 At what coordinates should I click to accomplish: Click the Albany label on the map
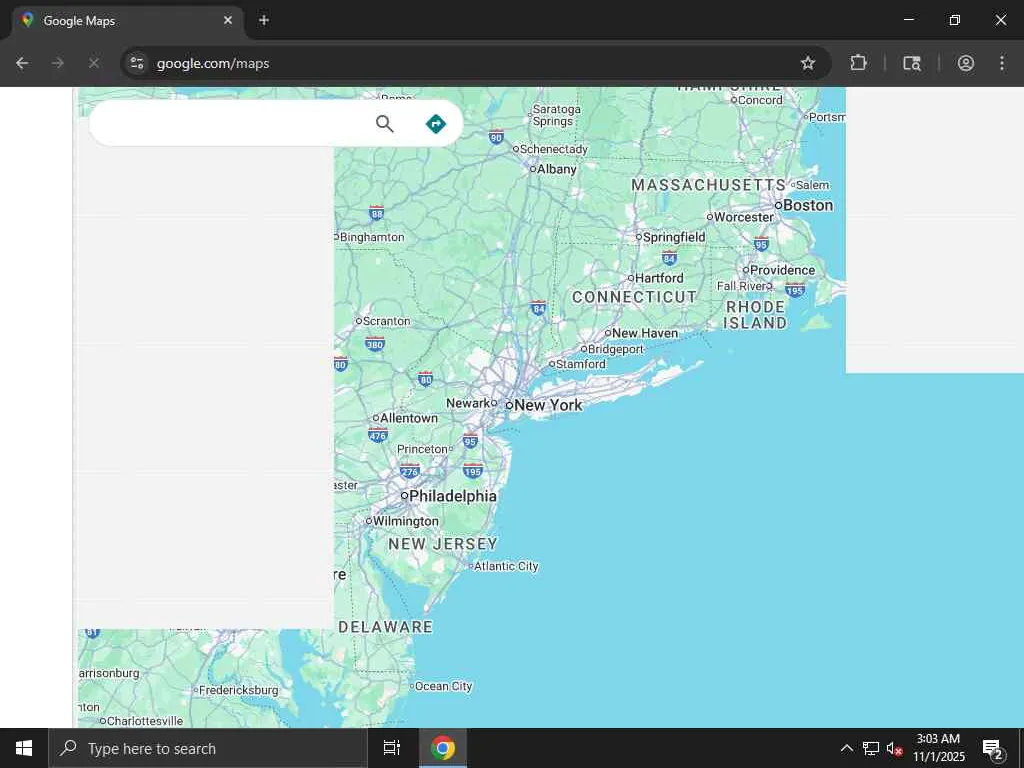click(556, 169)
